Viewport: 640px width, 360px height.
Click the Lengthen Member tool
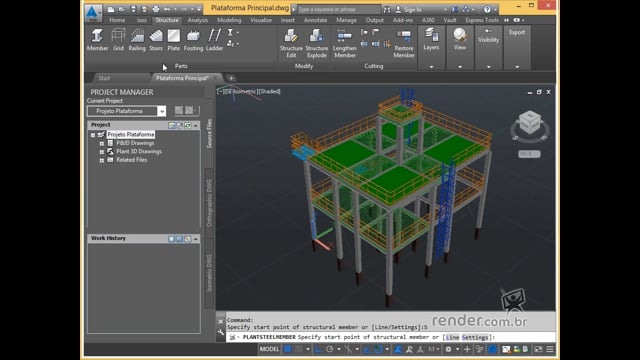pos(344,43)
